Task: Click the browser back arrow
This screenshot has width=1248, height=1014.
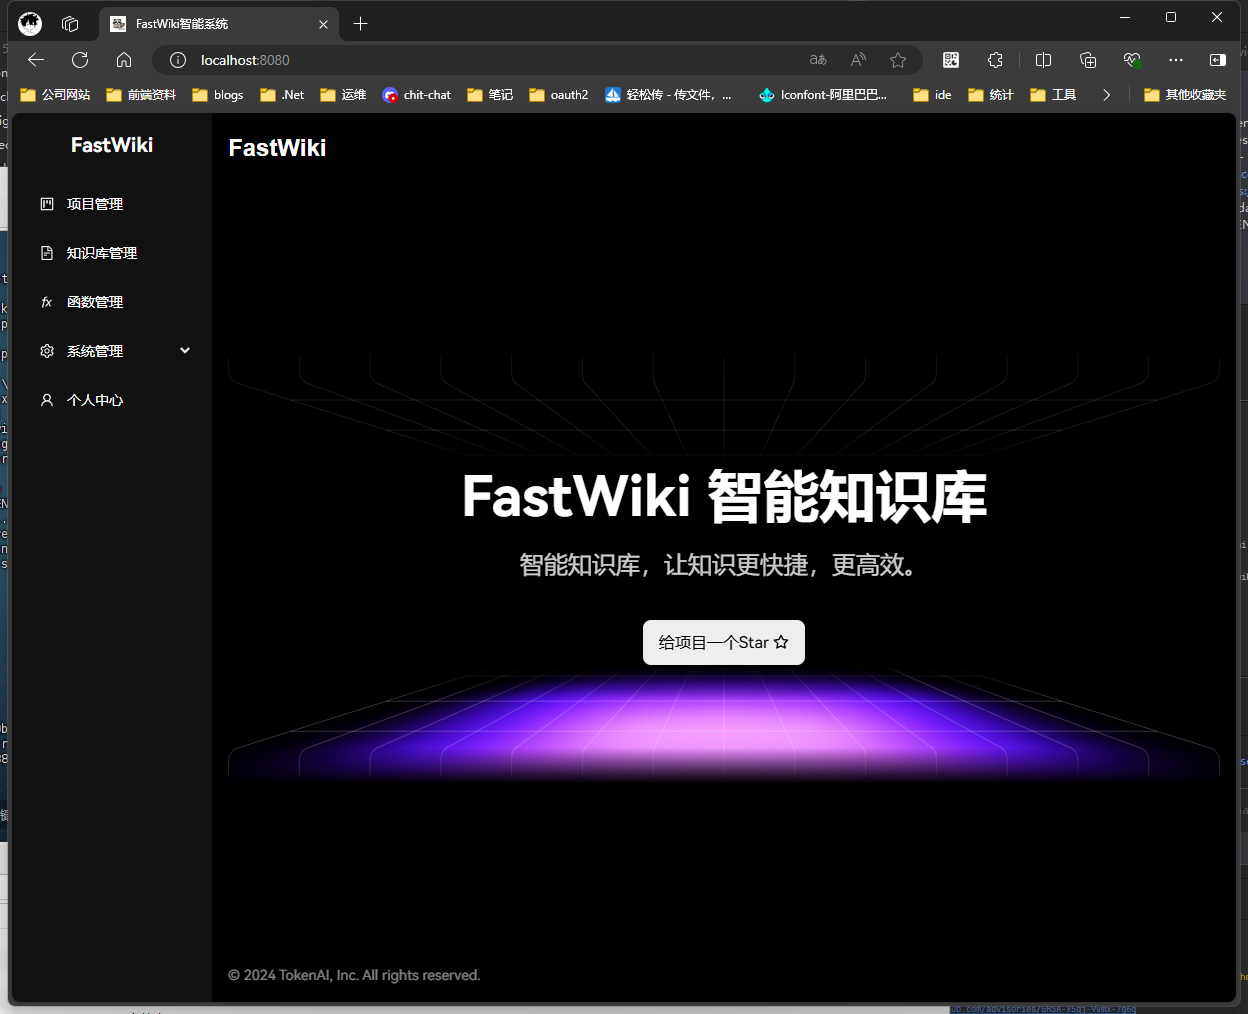Action: tap(36, 60)
